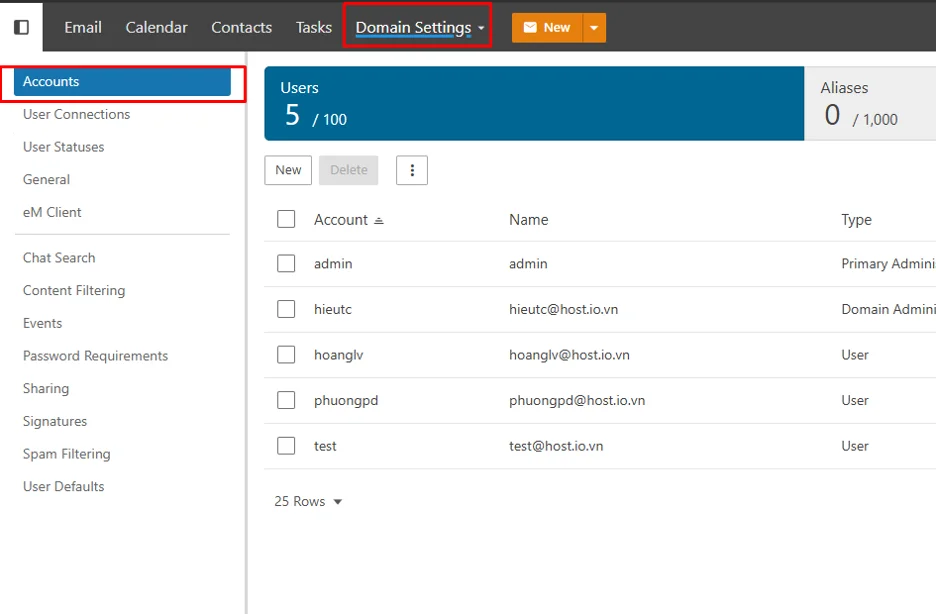The image size is (936, 614).
Task: Switch to the Calendar tab
Action: (156, 27)
